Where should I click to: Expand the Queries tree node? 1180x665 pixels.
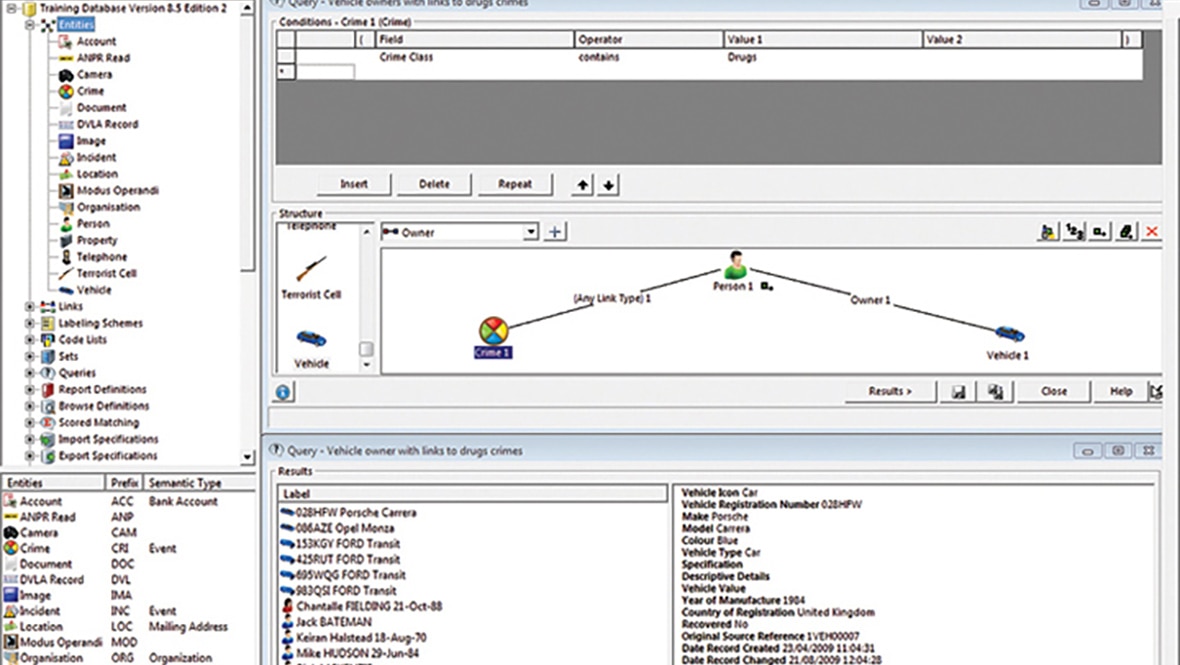click(x=30, y=373)
